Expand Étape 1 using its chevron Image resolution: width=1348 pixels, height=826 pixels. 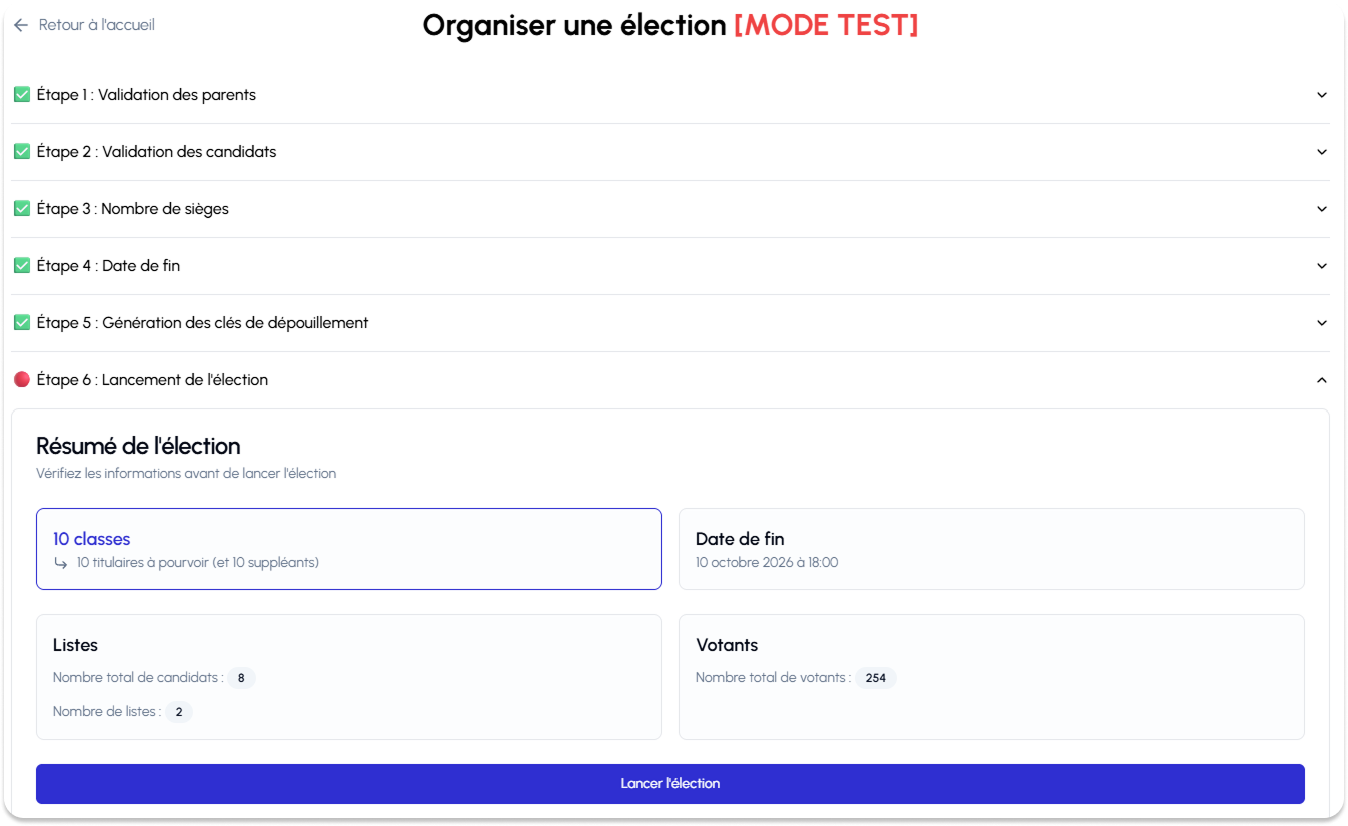(x=1322, y=95)
